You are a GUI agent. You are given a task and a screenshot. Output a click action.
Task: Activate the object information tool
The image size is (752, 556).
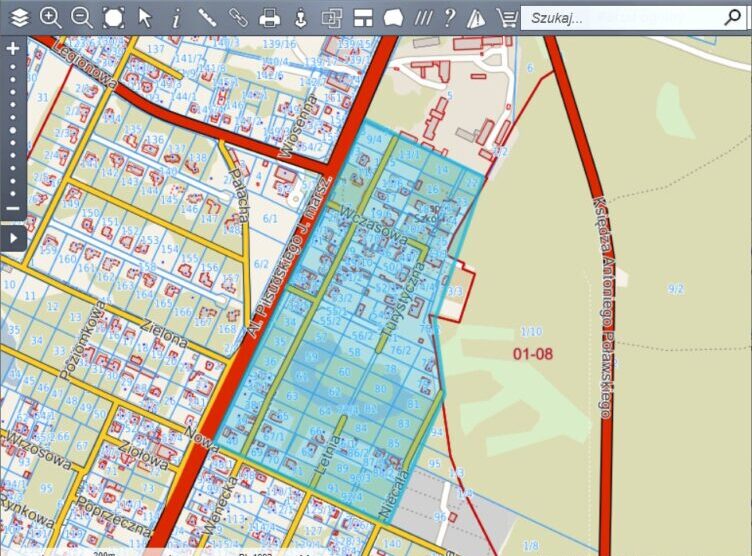tap(176, 17)
